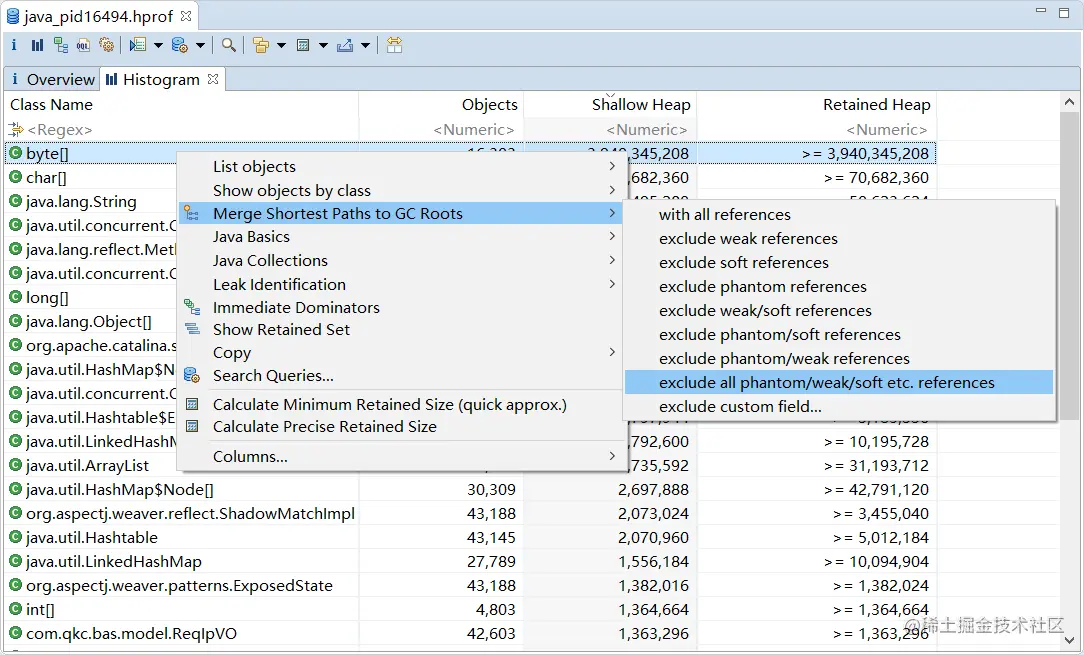Open the Copy submenu

pyautogui.click(x=402, y=353)
